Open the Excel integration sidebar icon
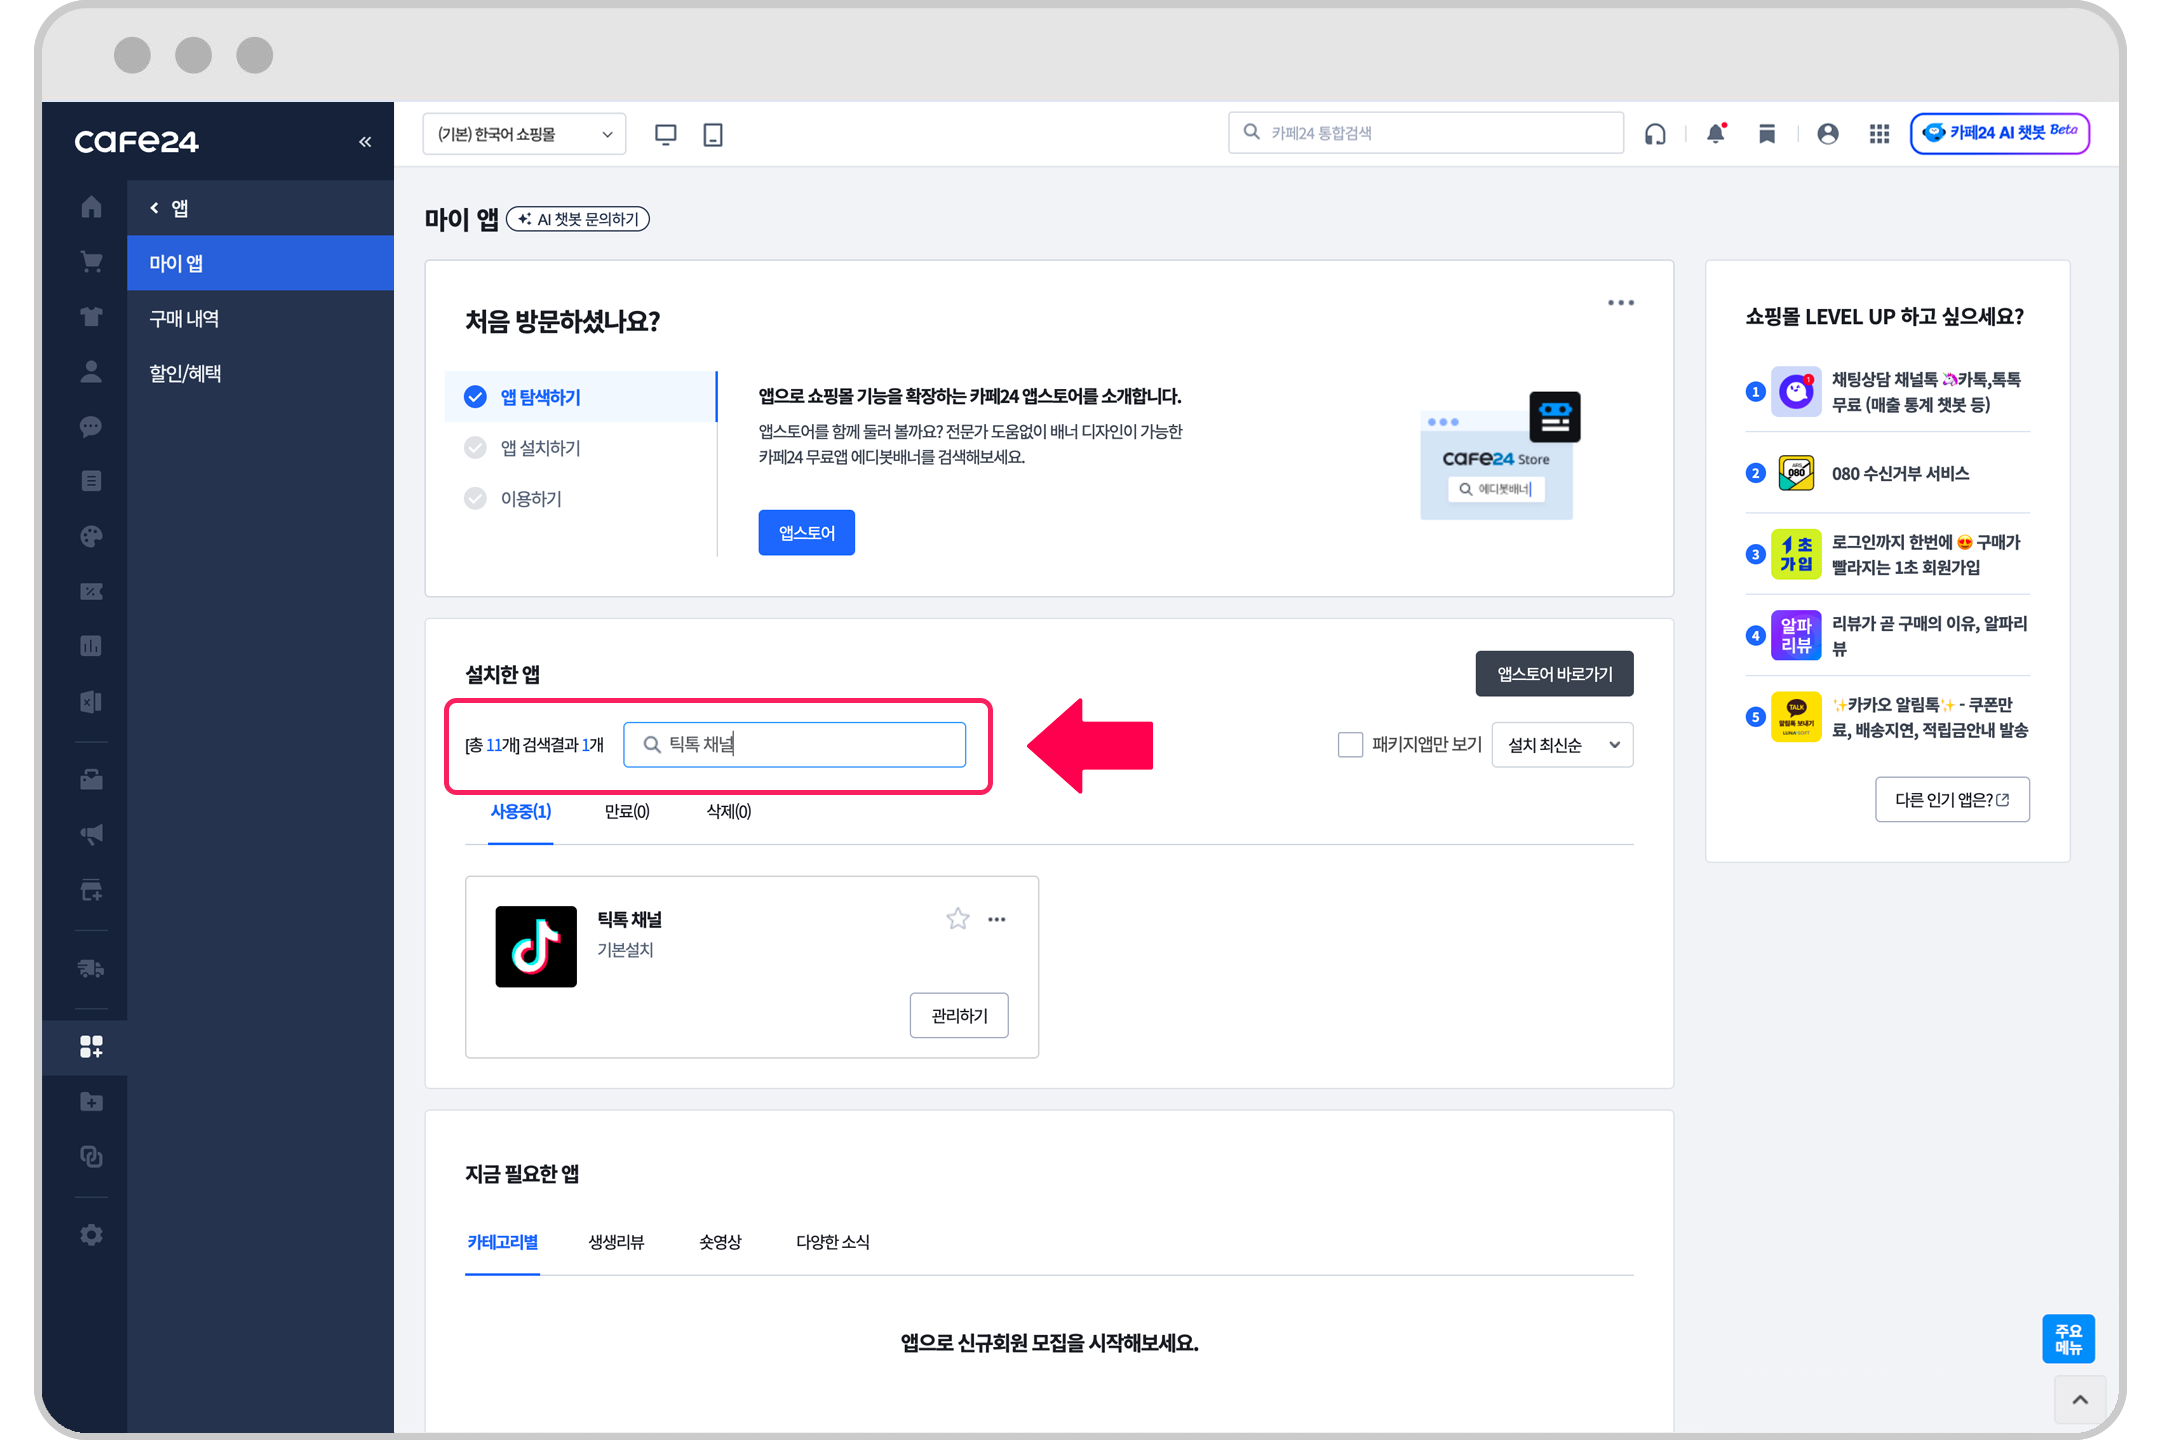The width and height of the screenshot is (2160, 1440). [x=91, y=701]
